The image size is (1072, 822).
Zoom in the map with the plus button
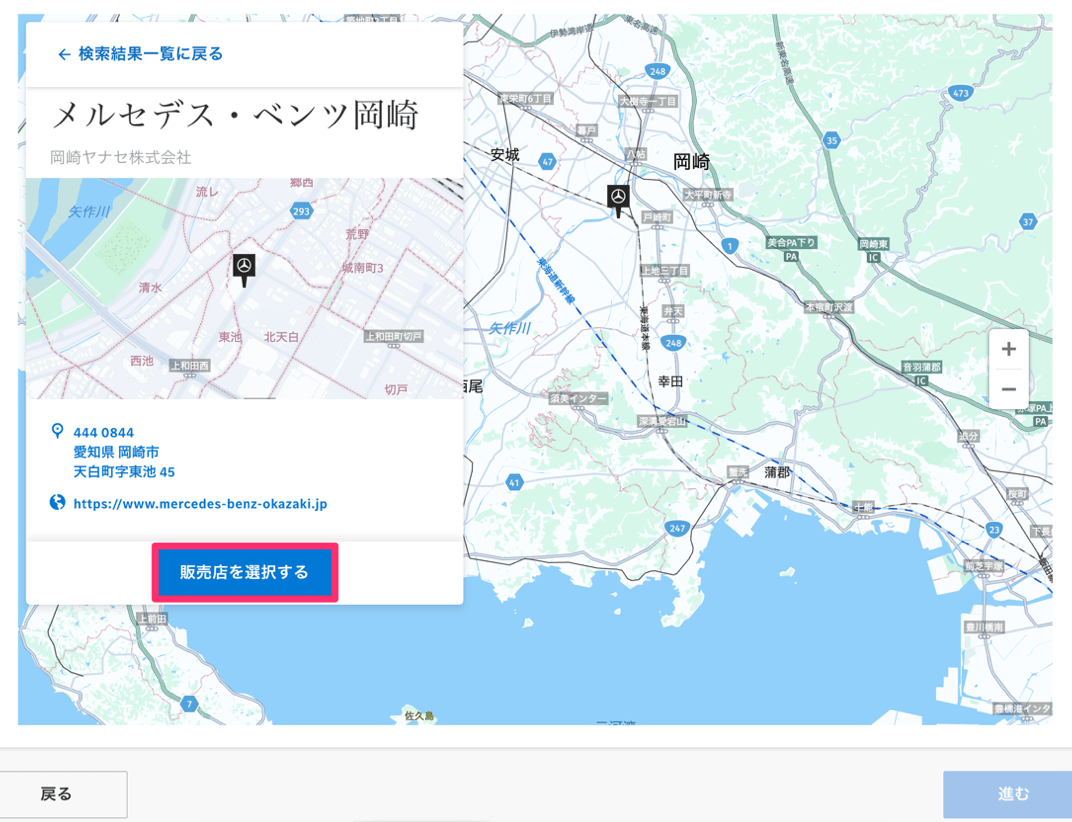pos(1008,349)
